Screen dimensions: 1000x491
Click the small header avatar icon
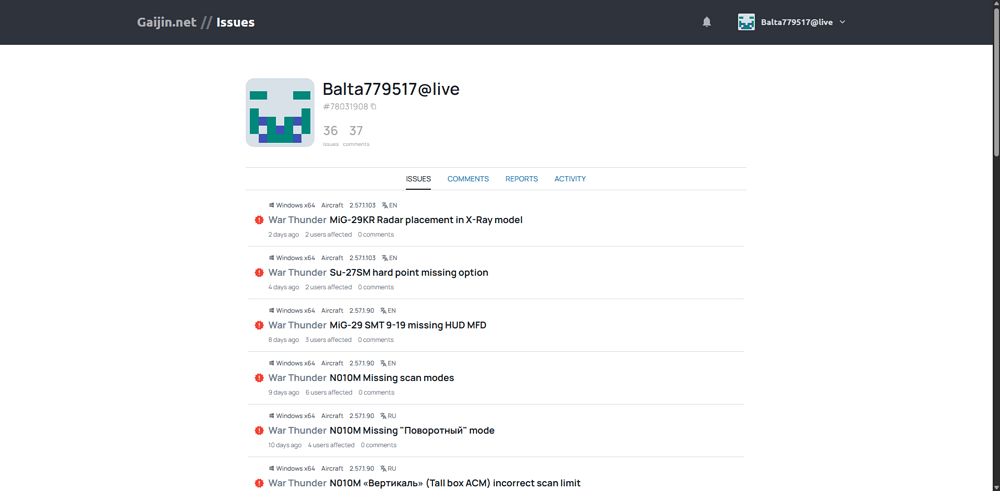click(746, 22)
